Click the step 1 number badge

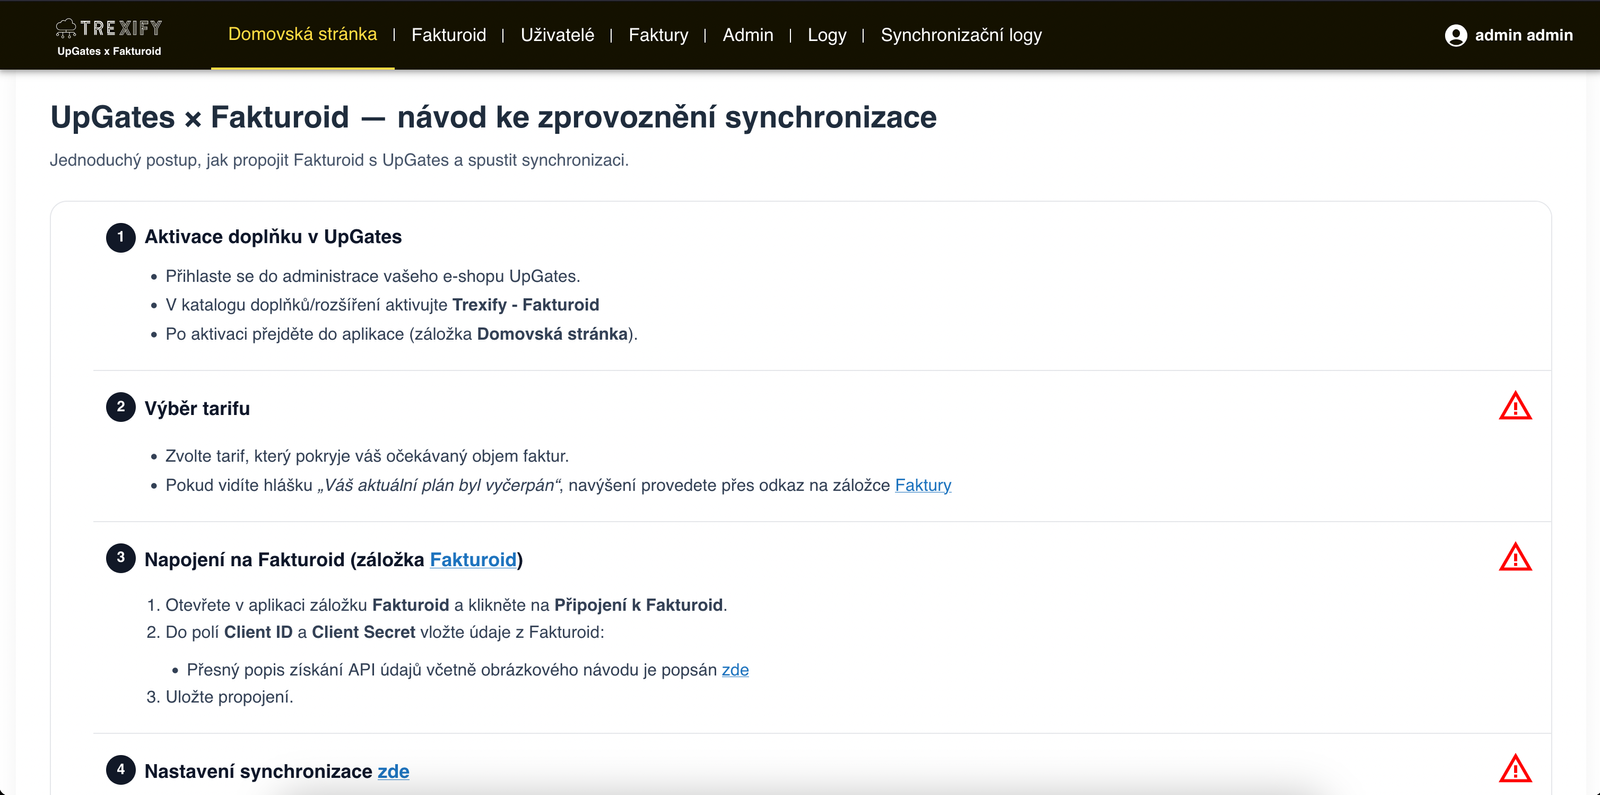121,237
